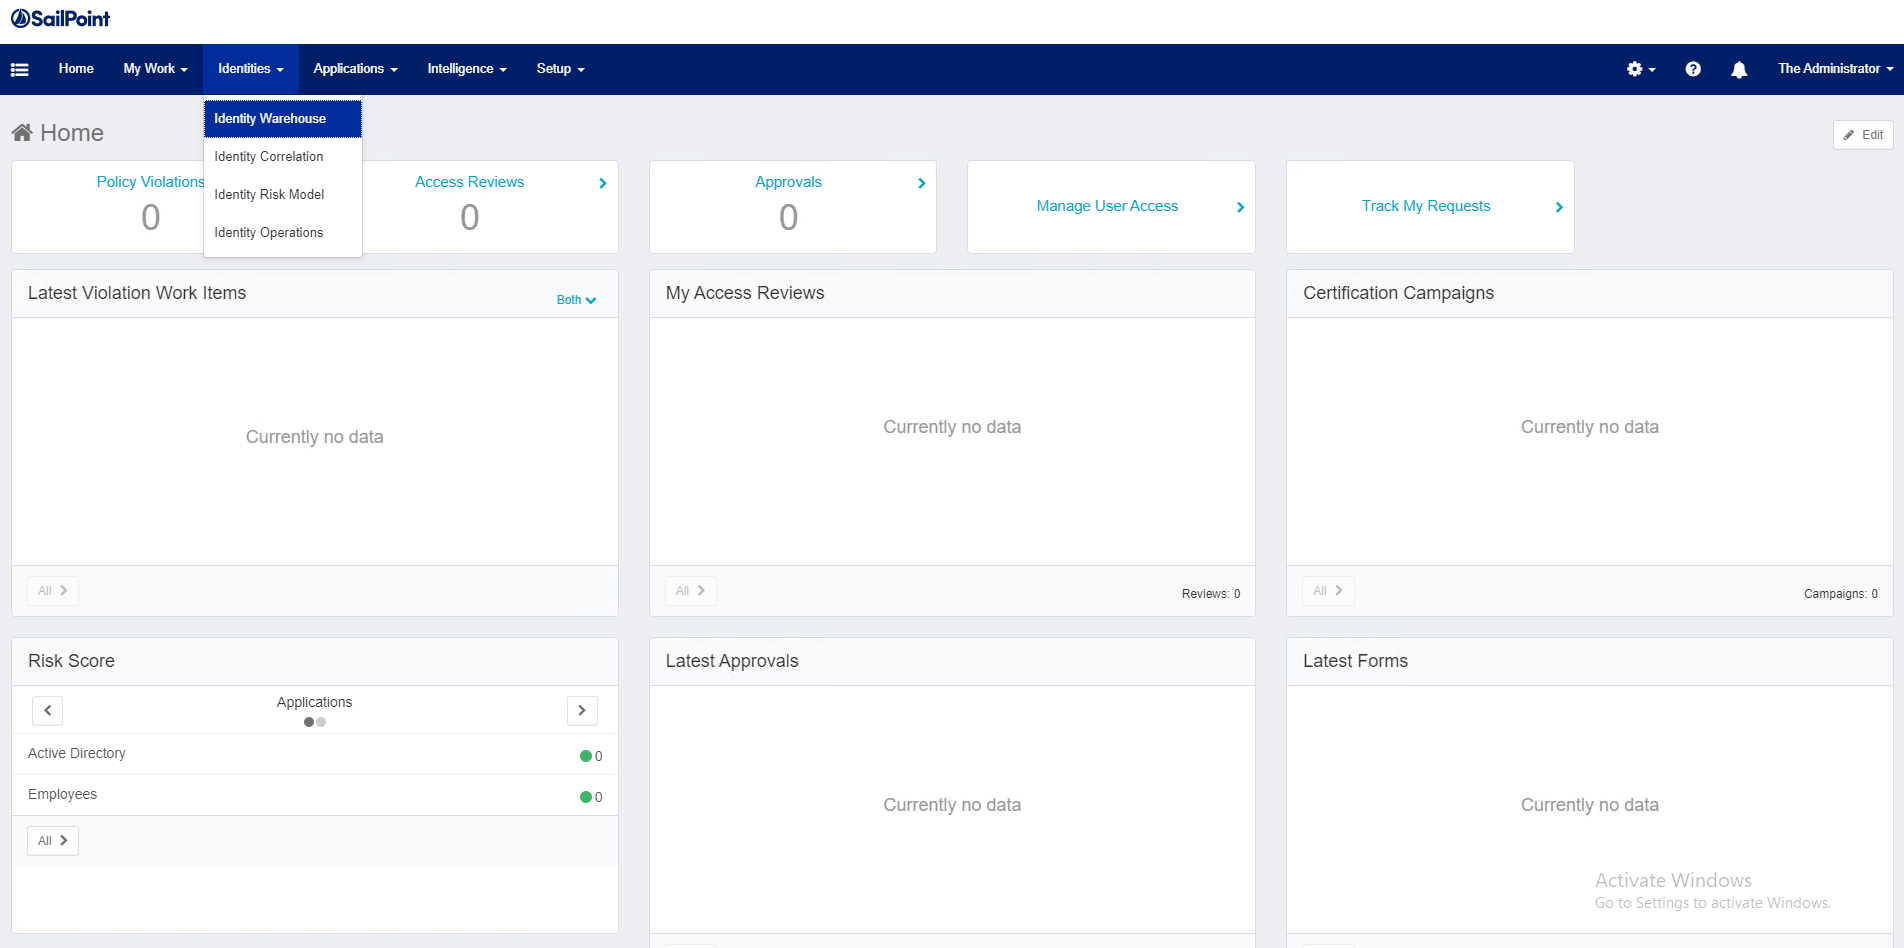
Task: Click the Applications label in Risk Score
Action: (x=314, y=702)
